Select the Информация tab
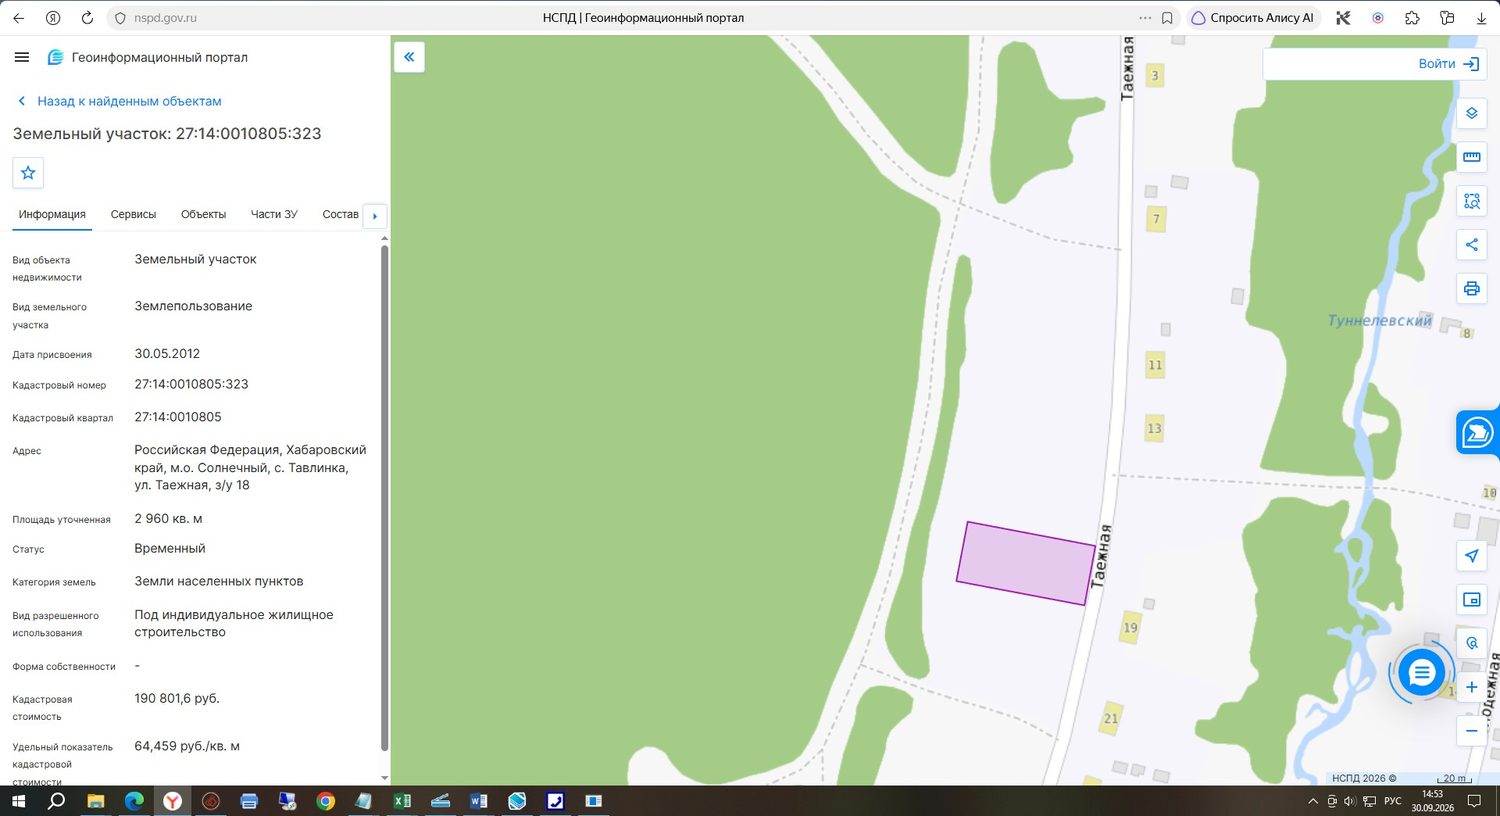1500x816 pixels. click(52, 214)
